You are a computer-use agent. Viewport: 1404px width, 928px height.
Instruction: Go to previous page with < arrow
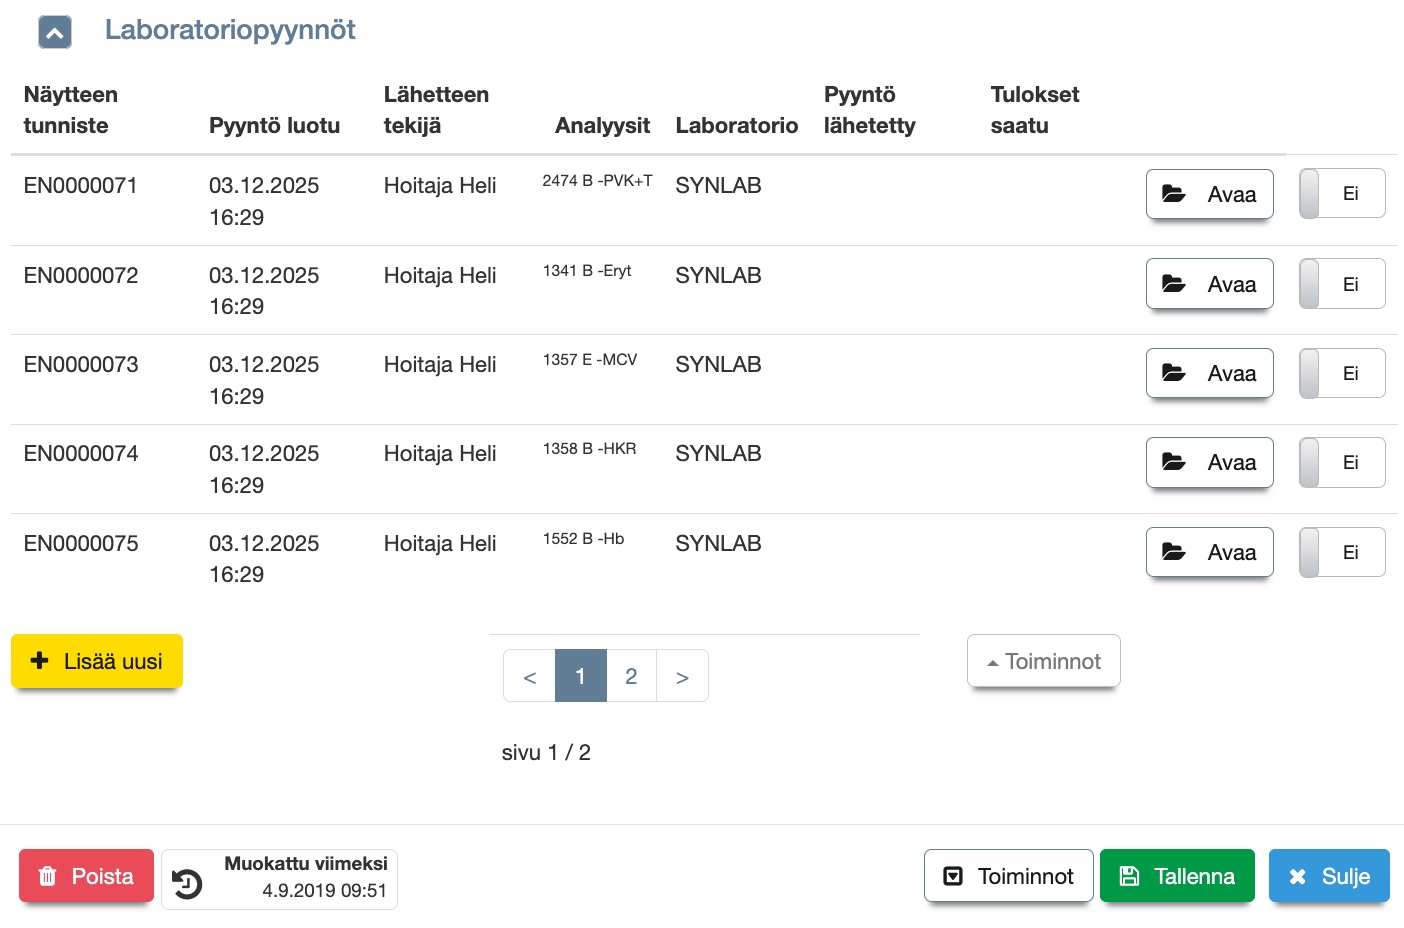tap(529, 677)
